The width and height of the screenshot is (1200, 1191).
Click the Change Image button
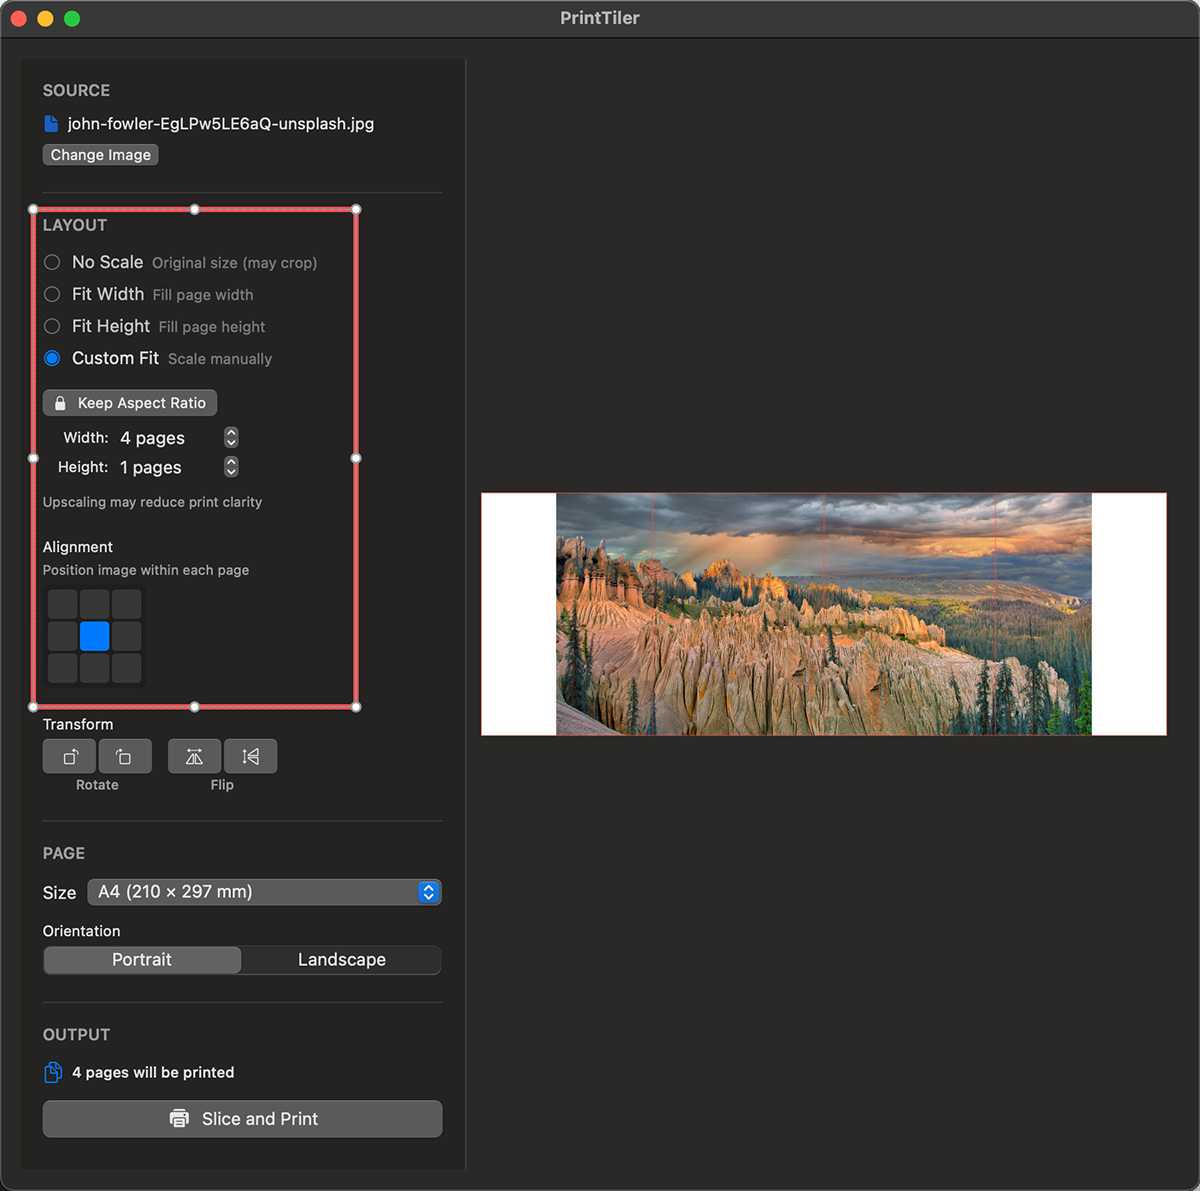pos(100,154)
